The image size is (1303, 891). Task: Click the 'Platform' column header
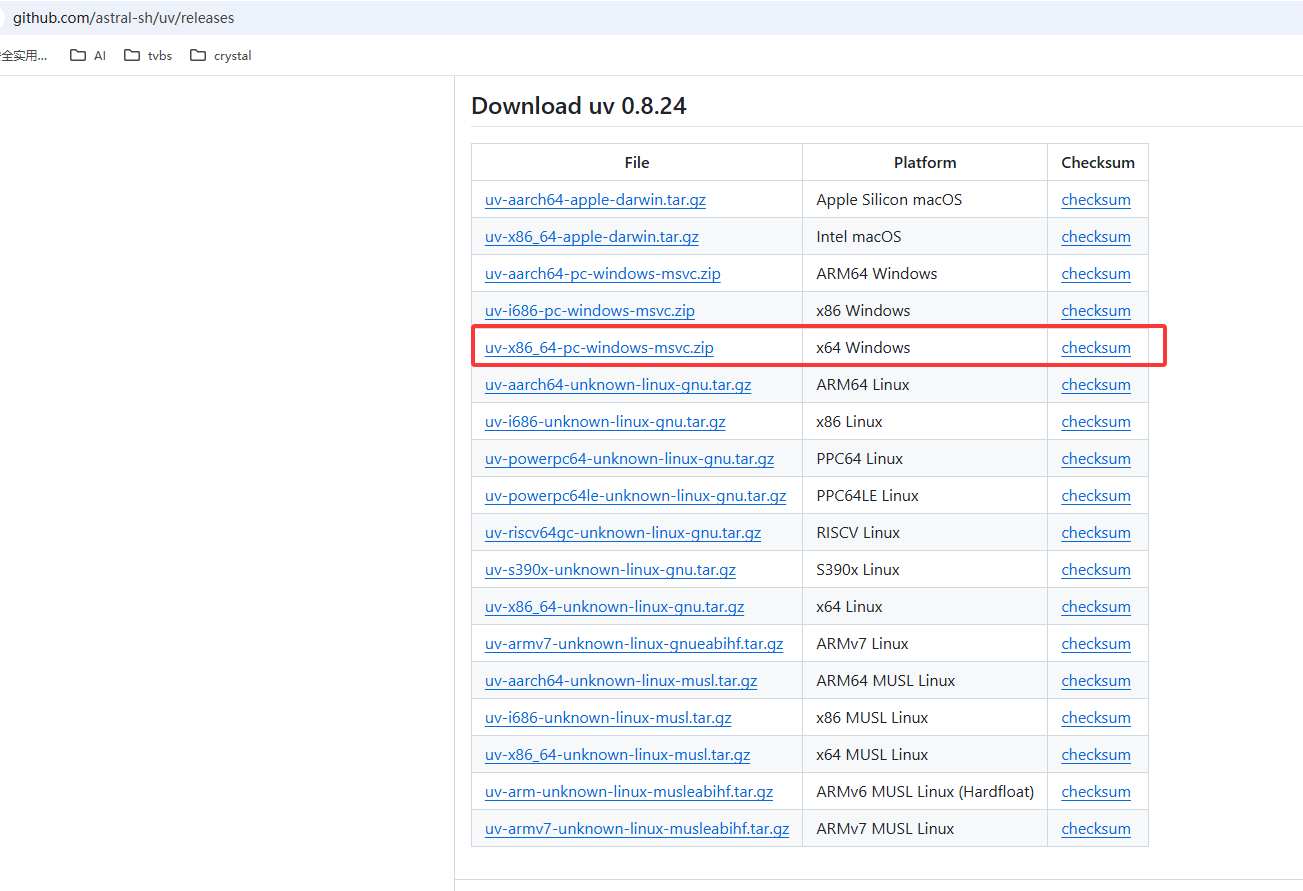[925, 163]
